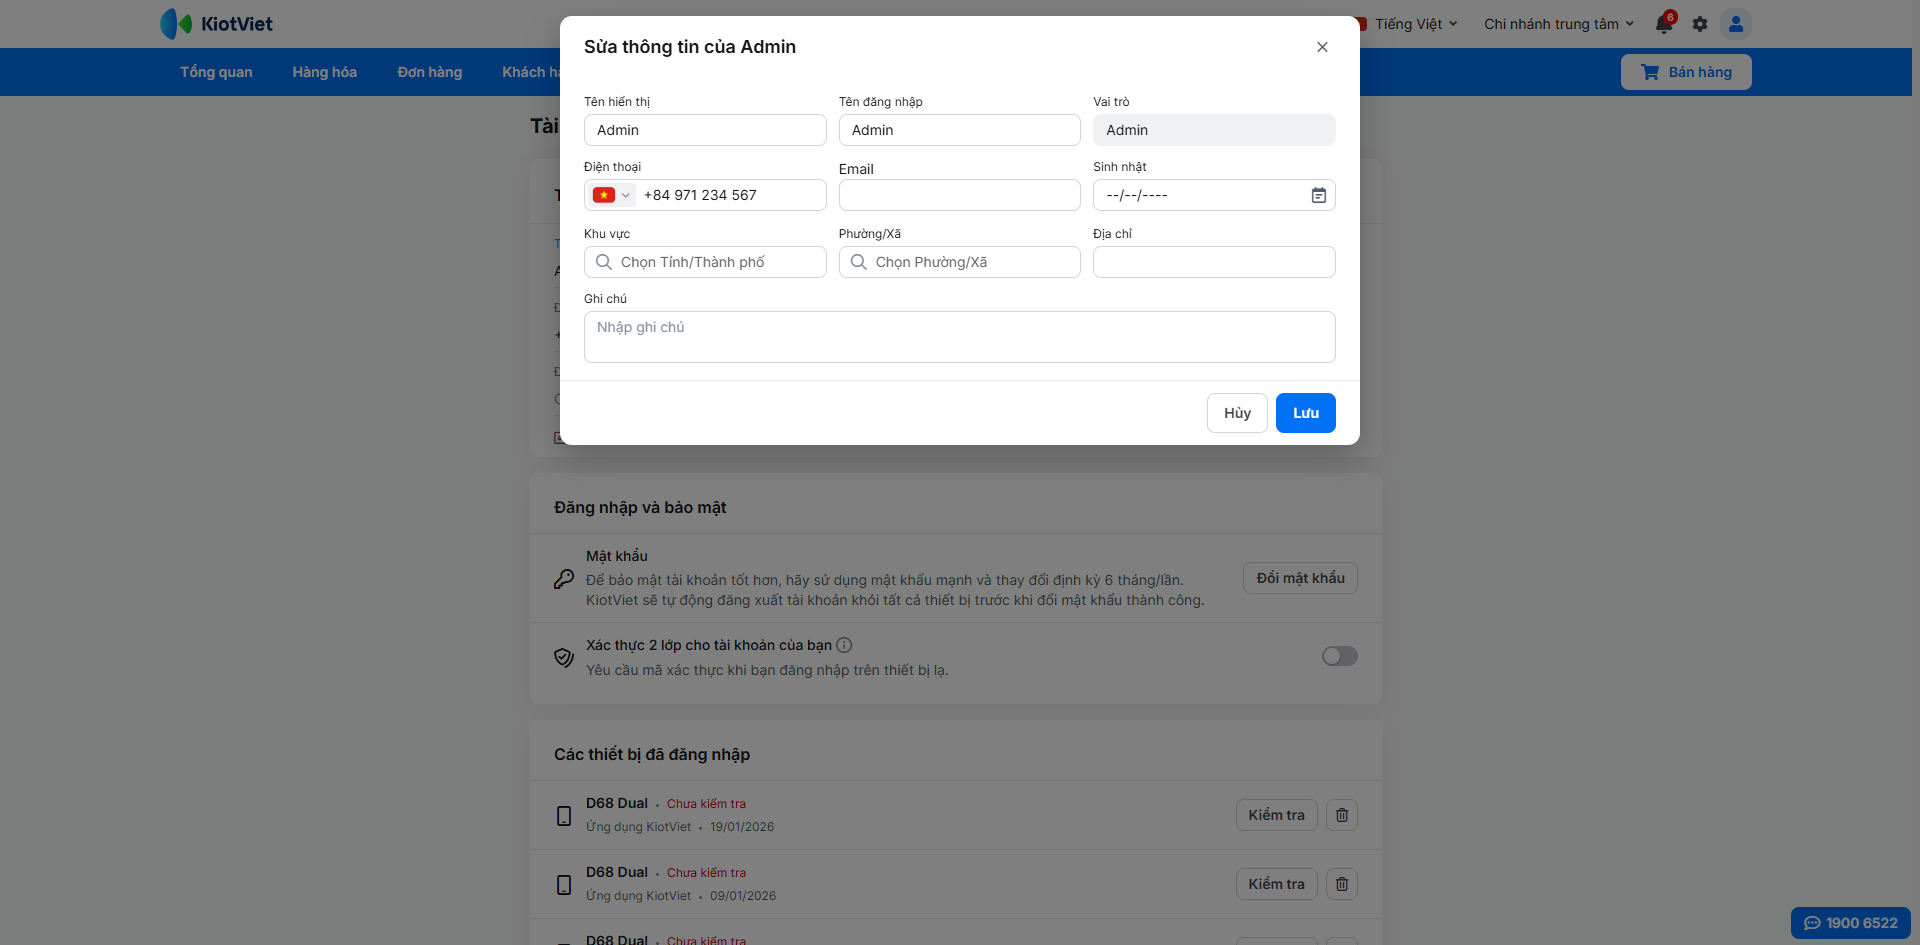The height and width of the screenshot is (945, 1920).
Task: Open the birthday calendar picker icon
Action: point(1319,196)
